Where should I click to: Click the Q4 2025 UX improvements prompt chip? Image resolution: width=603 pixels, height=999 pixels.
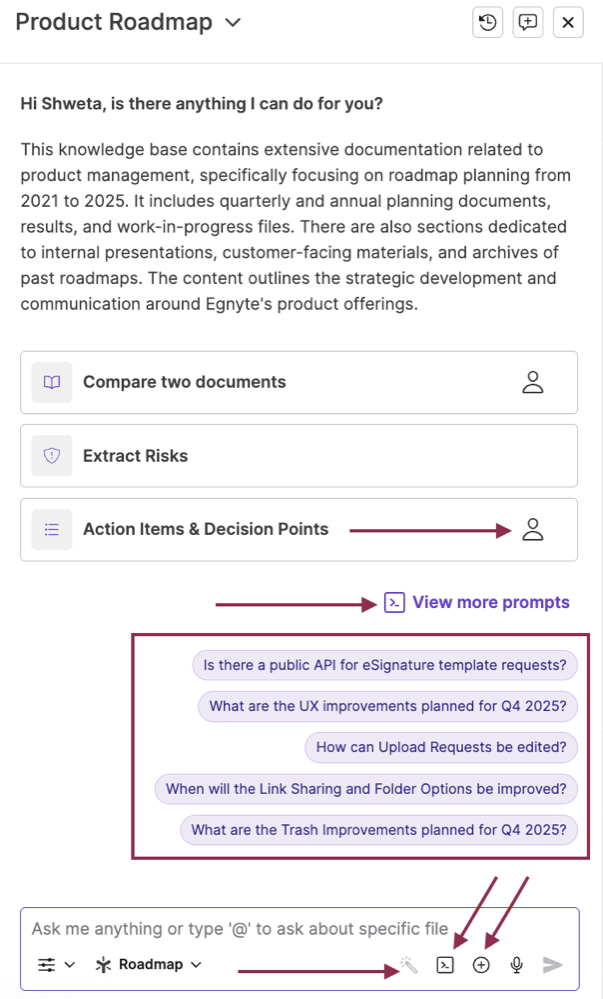(x=386, y=706)
